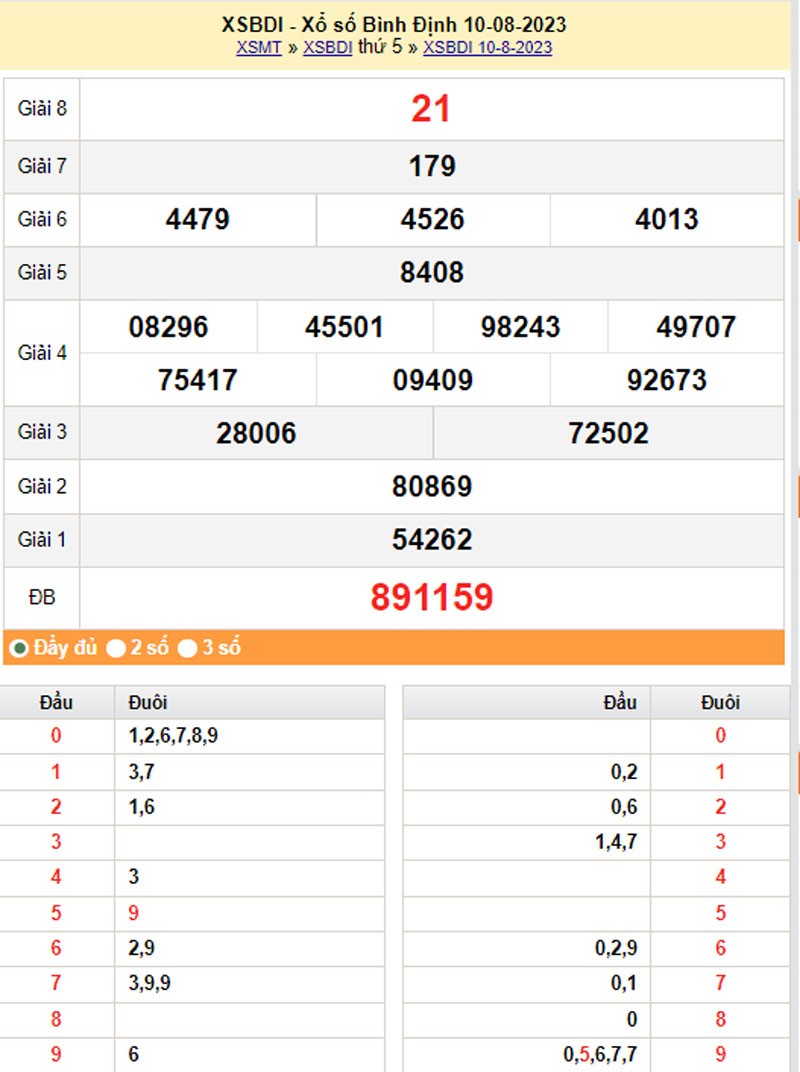The height and width of the screenshot is (1072, 800).
Task: Select the Giải 7 result 179
Action: point(431,166)
